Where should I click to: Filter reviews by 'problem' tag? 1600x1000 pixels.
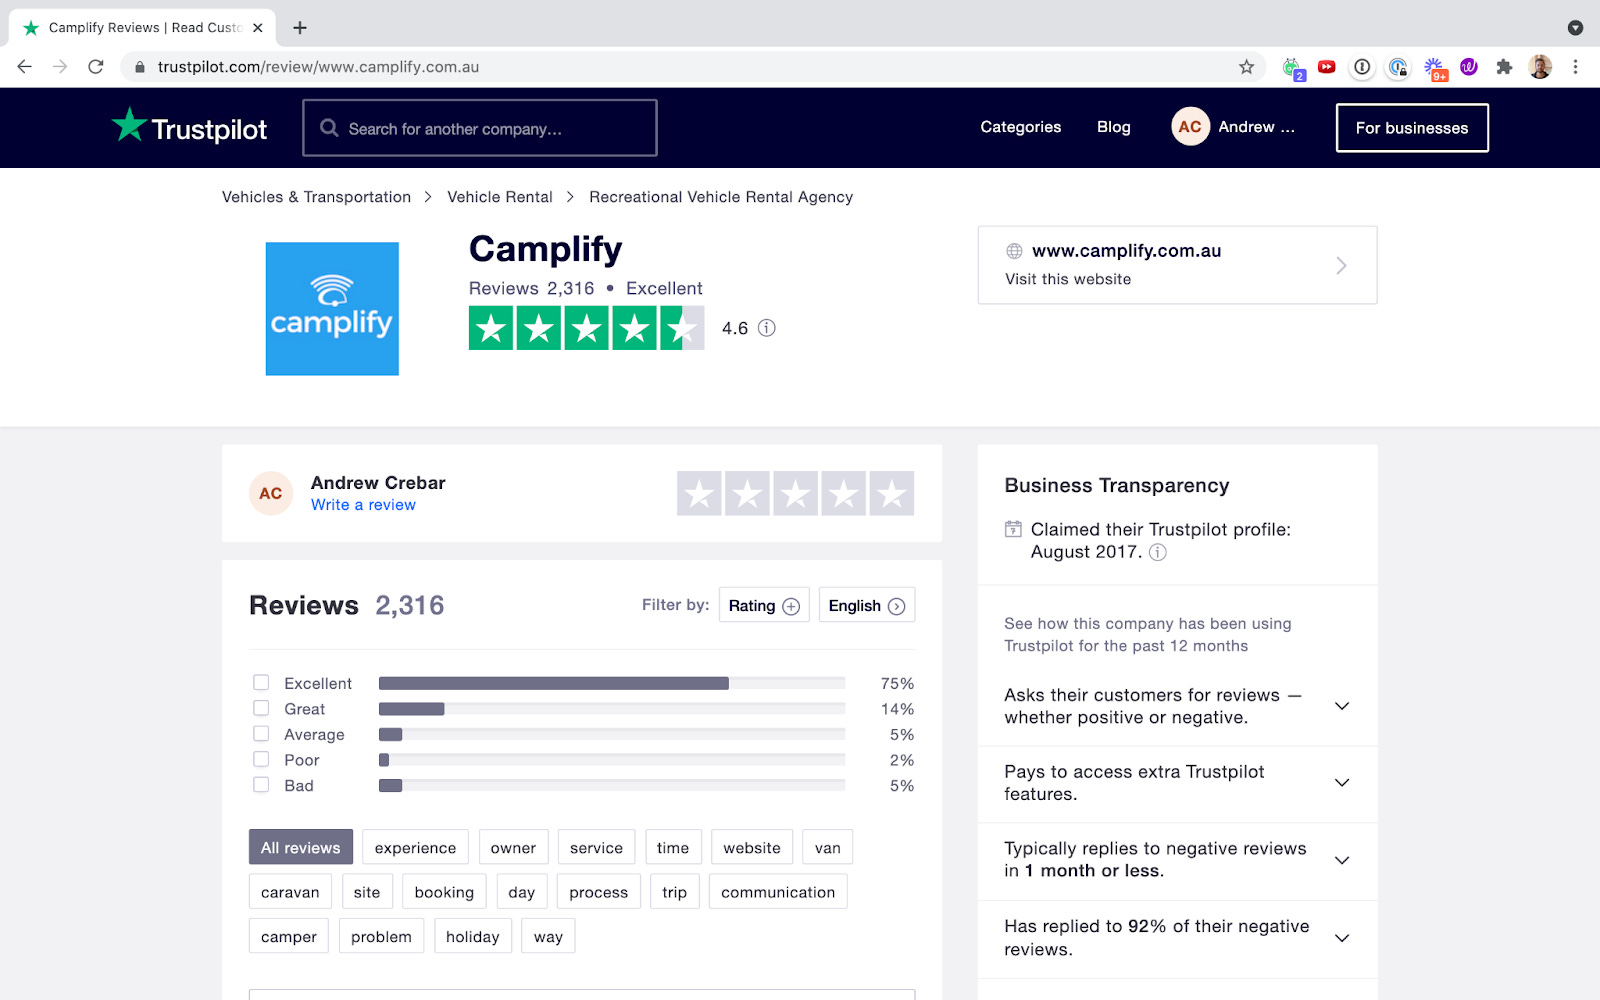click(381, 936)
